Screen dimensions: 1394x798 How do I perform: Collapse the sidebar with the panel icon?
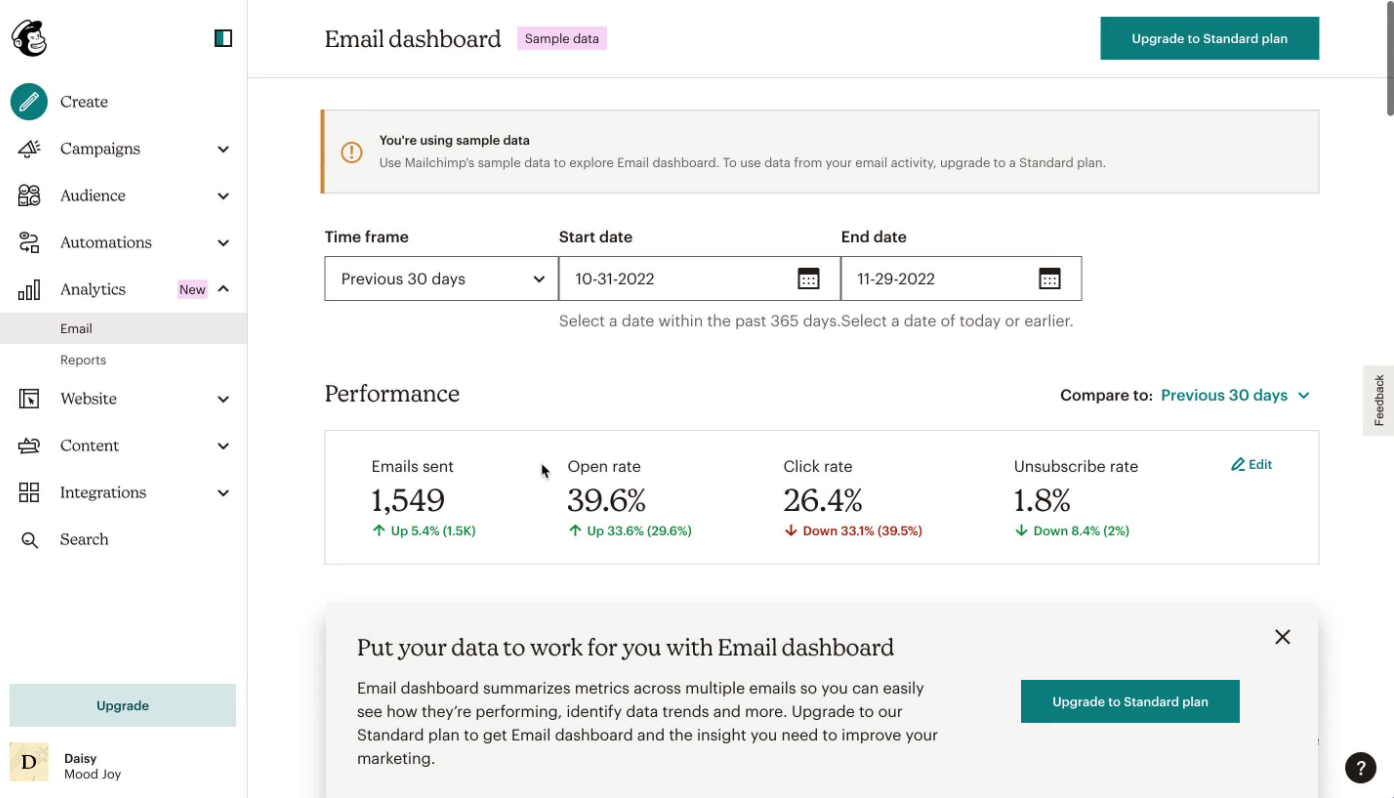pyautogui.click(x=223, y=38)
